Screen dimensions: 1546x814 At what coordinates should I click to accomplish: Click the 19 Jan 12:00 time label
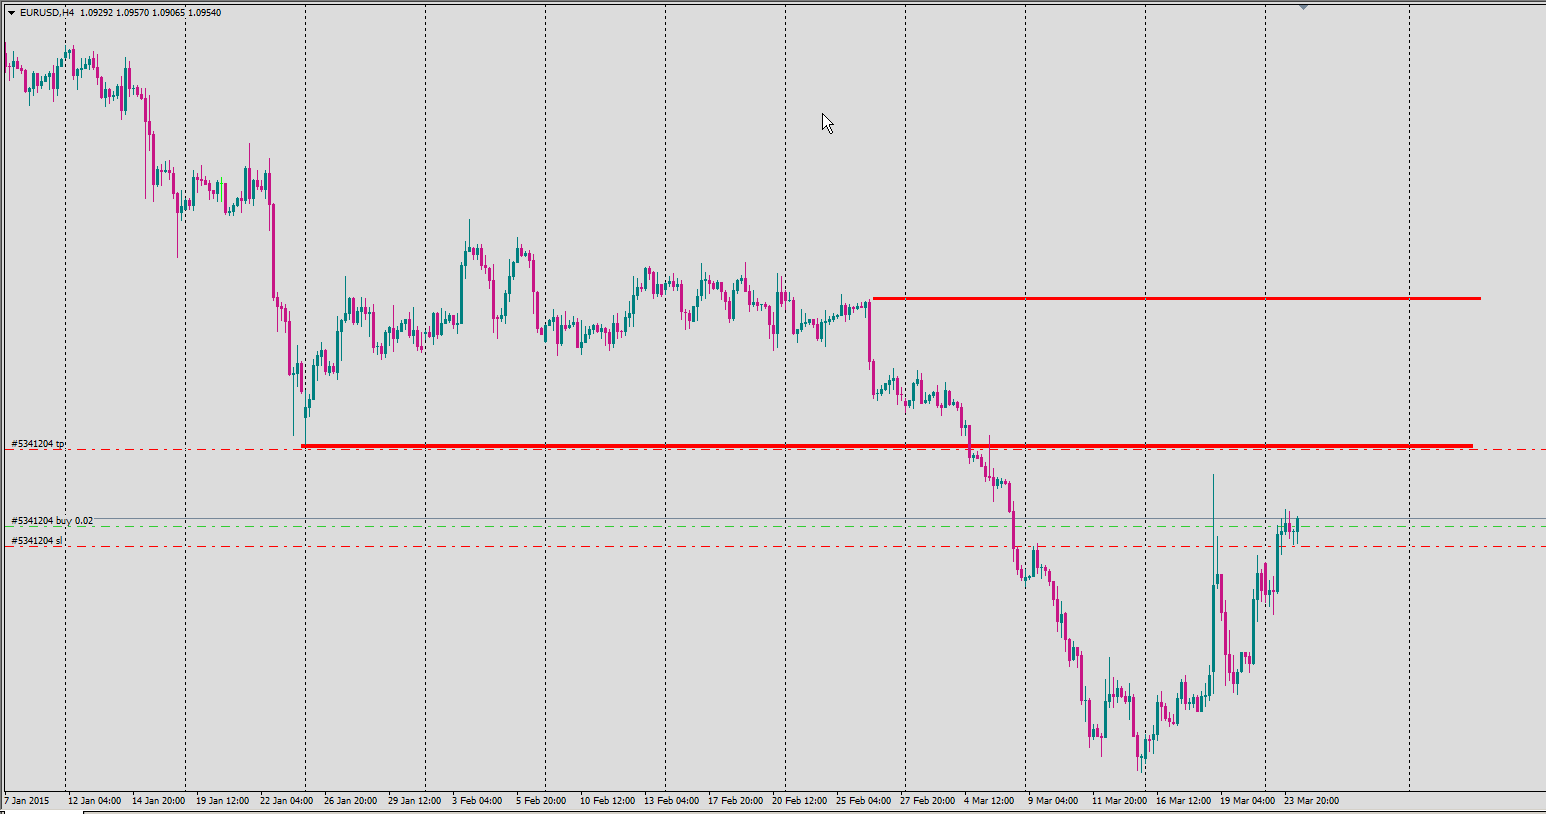[222, 800]
